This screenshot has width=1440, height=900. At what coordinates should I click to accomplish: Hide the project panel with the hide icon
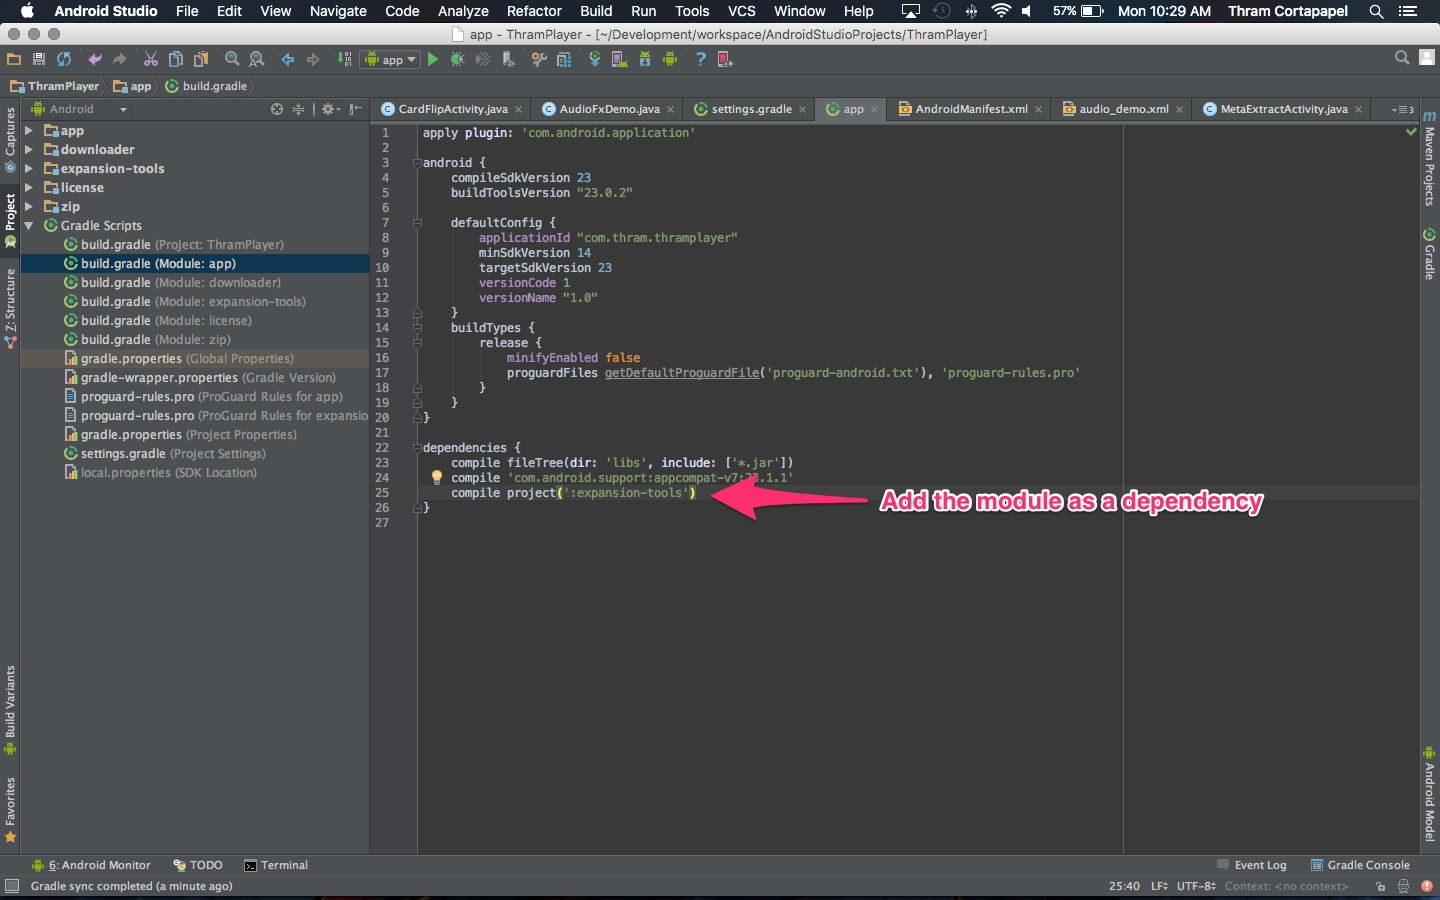coord(355,109)
